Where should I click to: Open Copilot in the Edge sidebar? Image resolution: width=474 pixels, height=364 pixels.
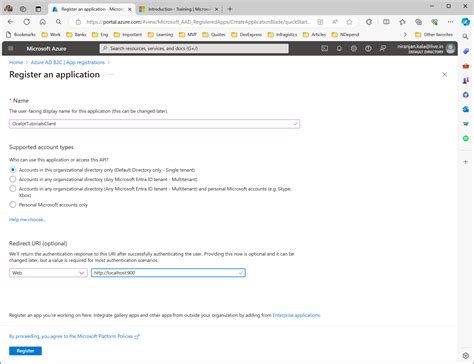coord(466,22)
